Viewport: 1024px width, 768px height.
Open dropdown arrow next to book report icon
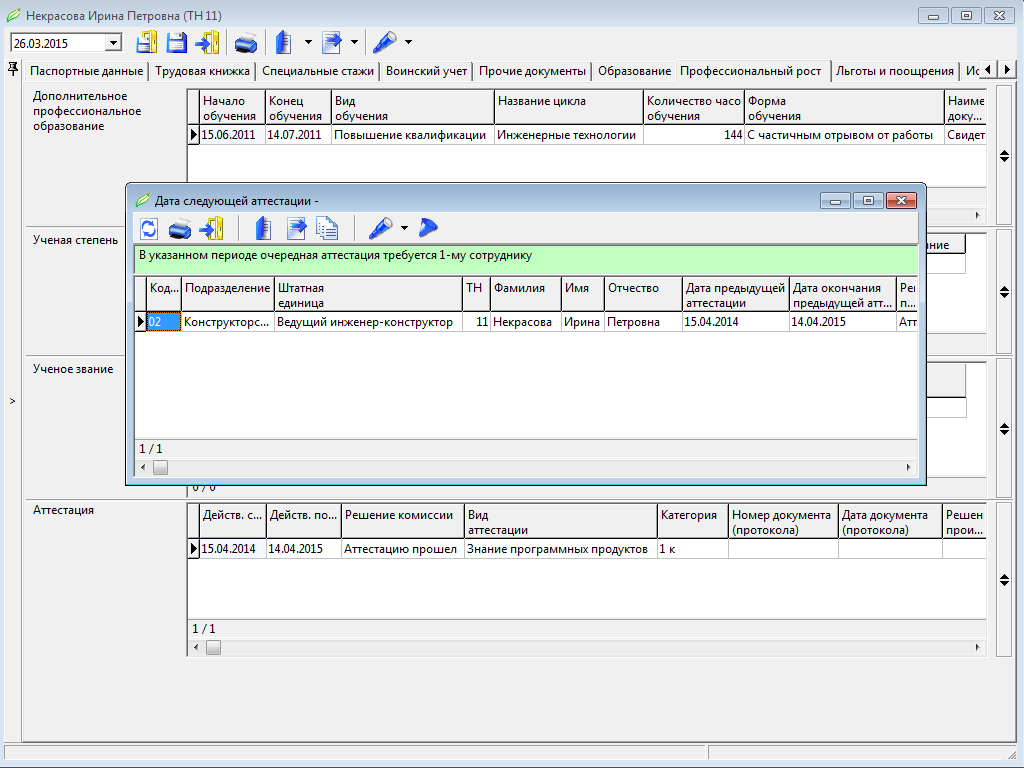click(x=308, y=42)
